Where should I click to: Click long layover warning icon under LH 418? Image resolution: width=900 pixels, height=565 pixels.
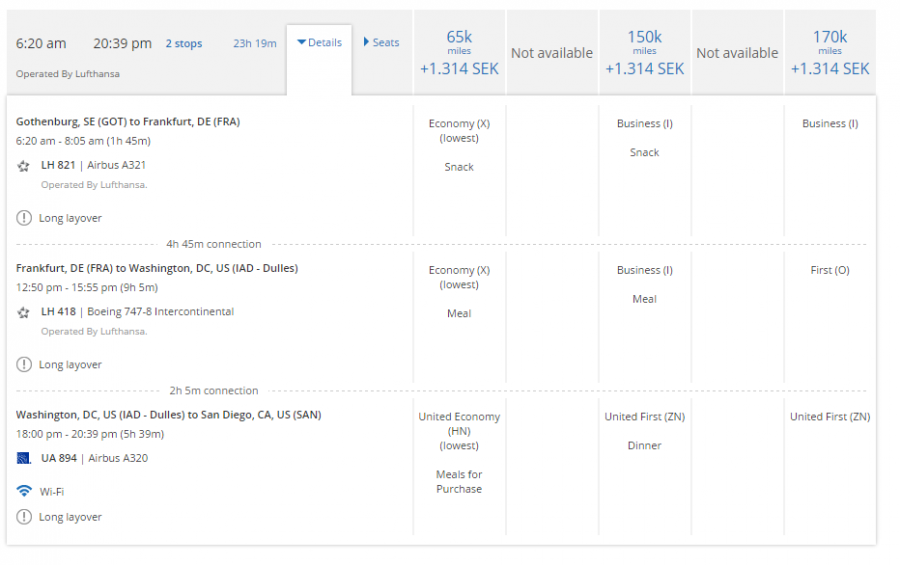23,365
